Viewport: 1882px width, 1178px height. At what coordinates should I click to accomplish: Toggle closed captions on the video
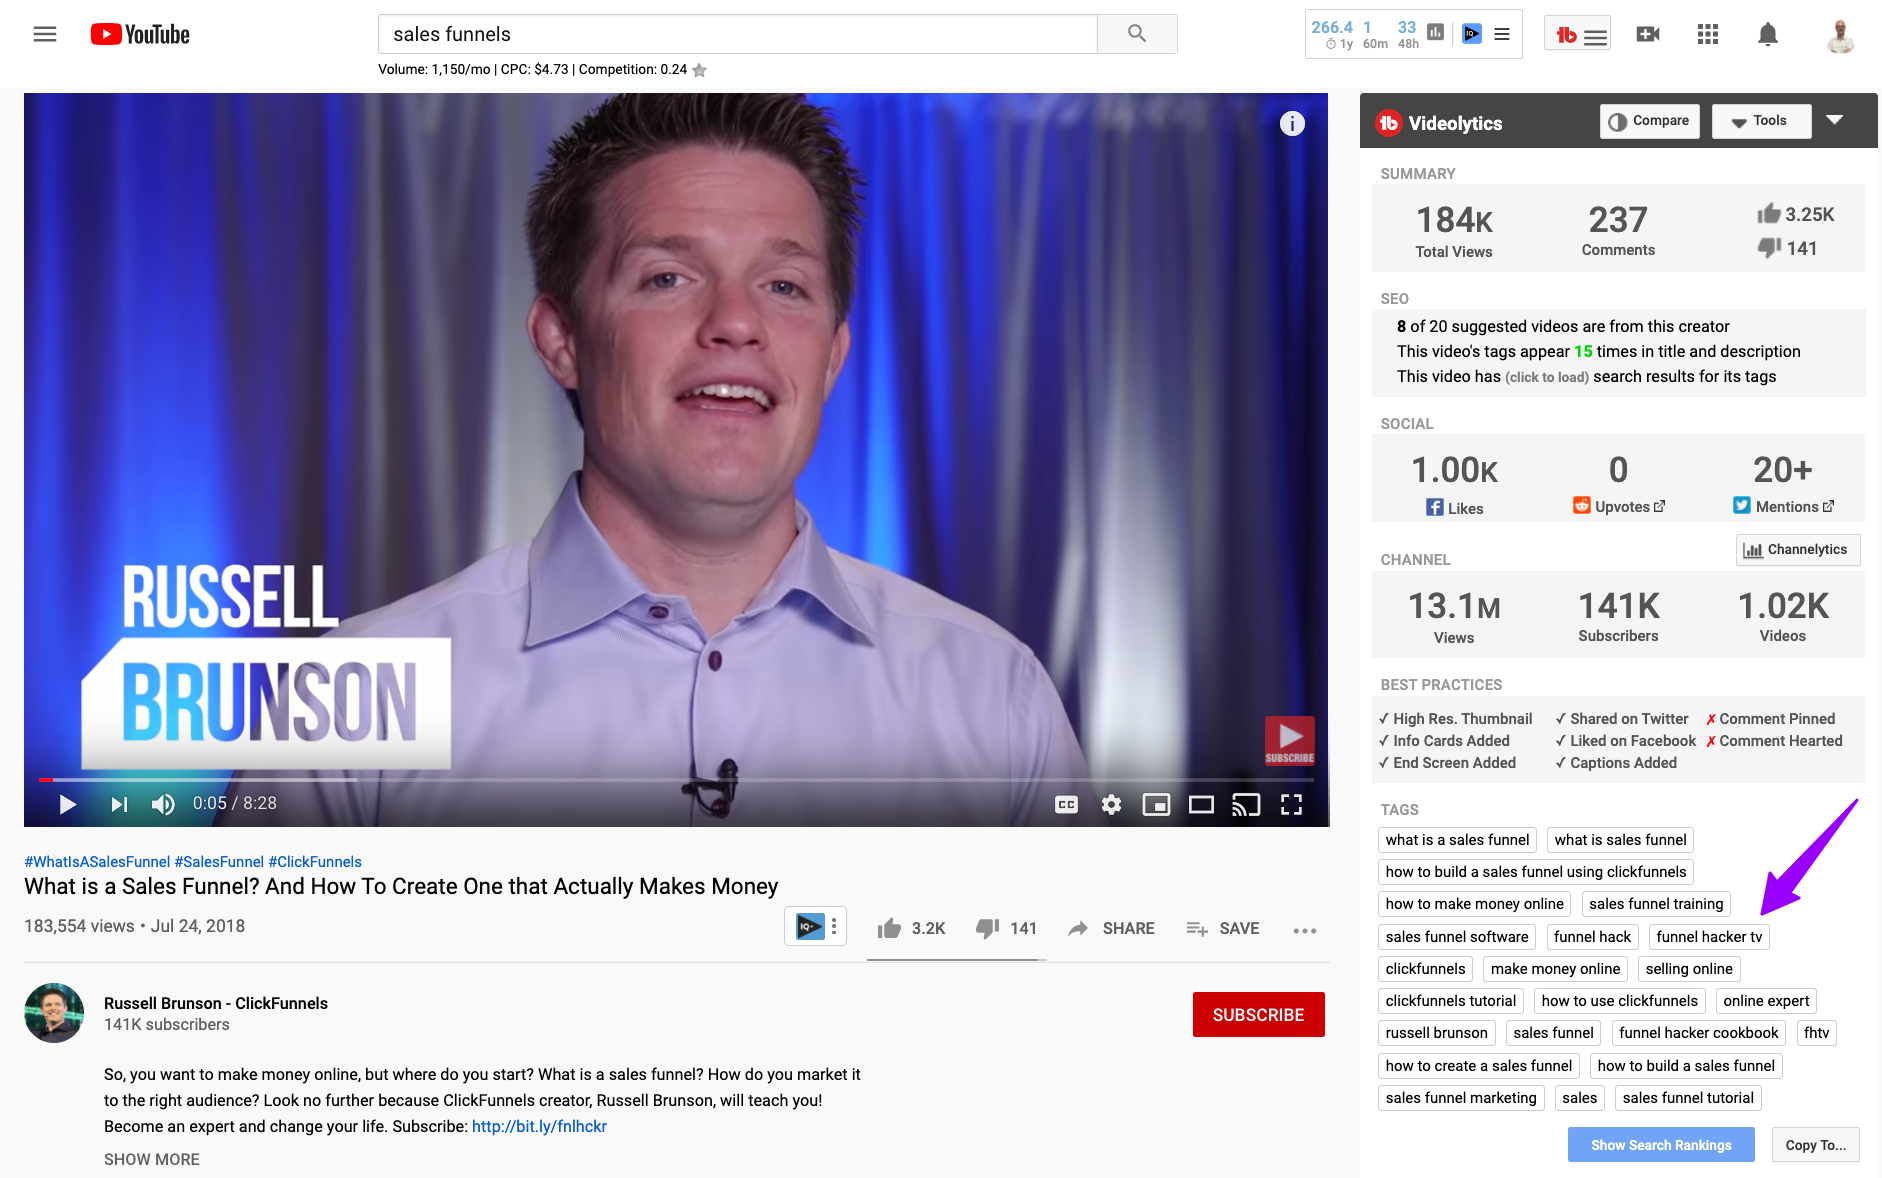pyautogui.click(x=1066, y=804)
